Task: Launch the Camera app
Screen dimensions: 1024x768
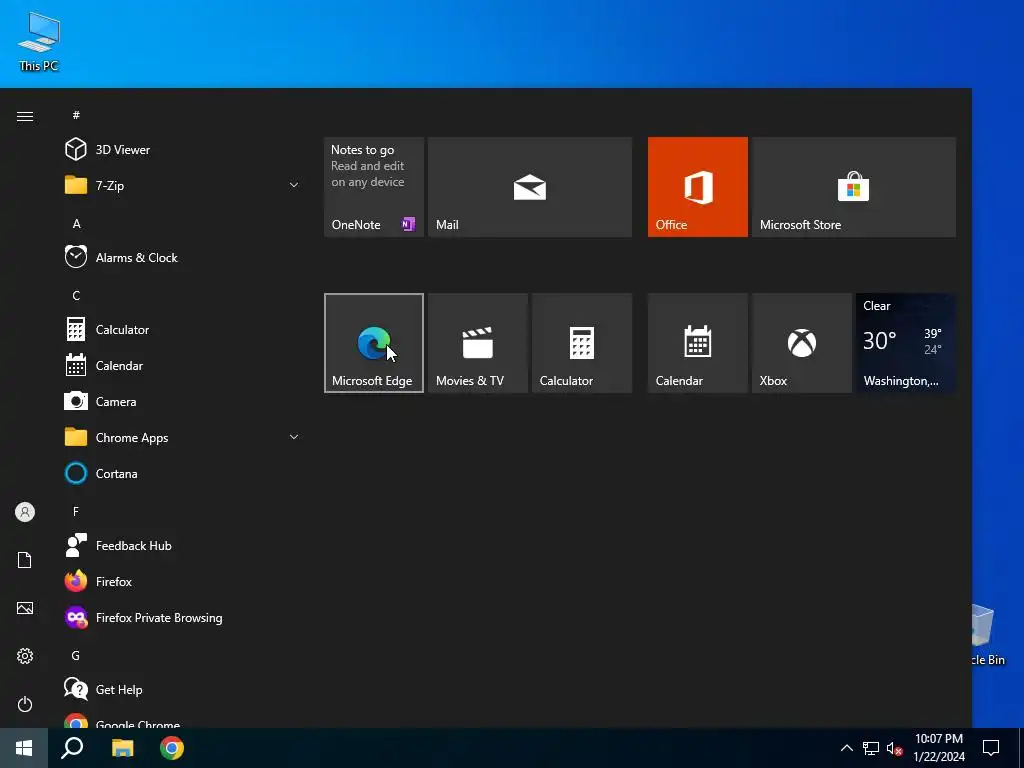Action: click(x=180, y=402)
